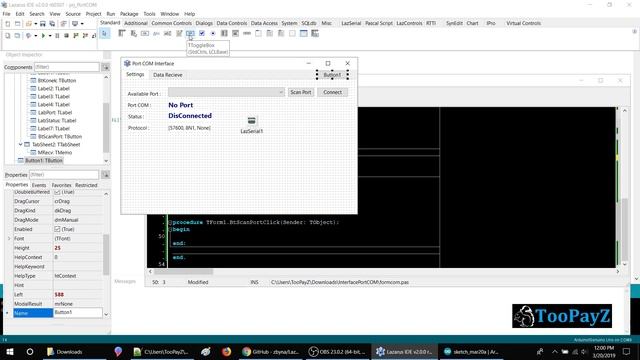This screenshot has width=640, height=360.
Task: Click the Save floppy-disk icon
Action: click(42, 24)
